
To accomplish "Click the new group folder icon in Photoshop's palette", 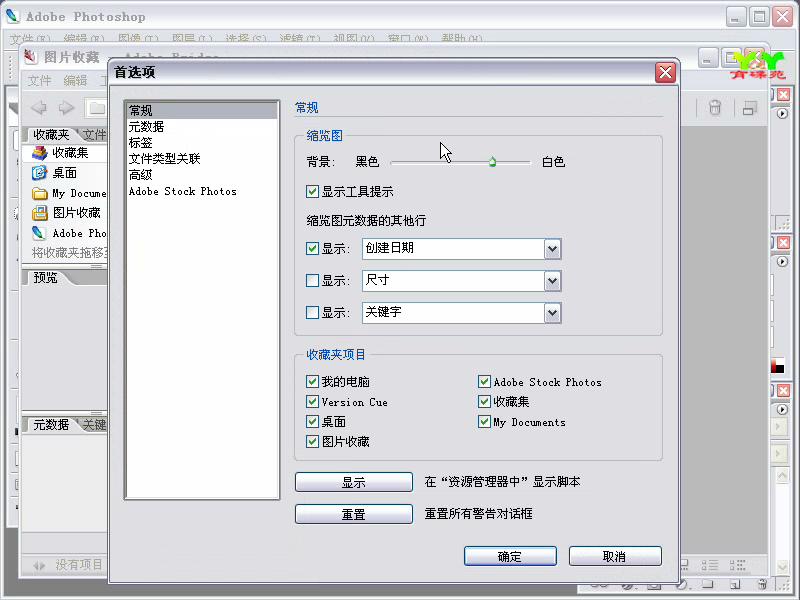I will [707, 585].
